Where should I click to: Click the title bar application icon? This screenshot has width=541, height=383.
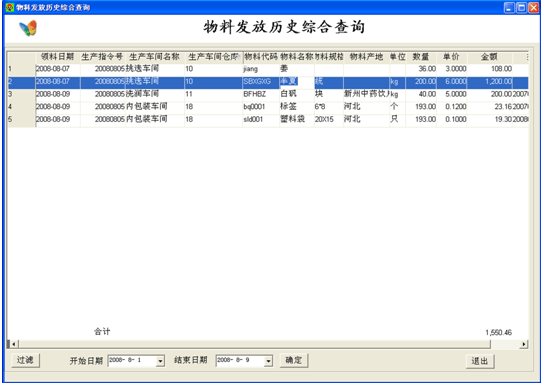10,7
